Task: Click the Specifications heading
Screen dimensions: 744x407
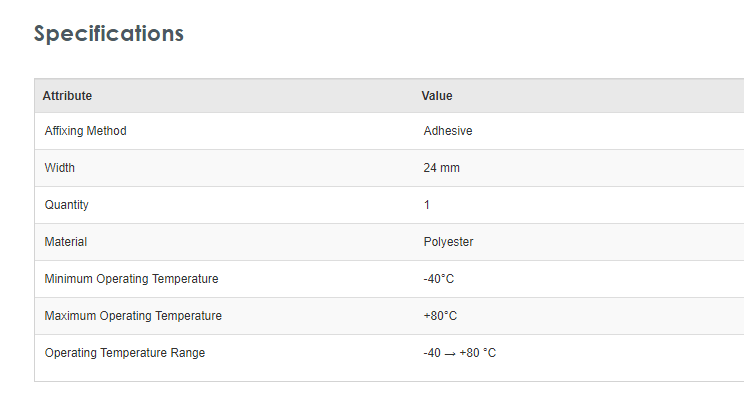Action: coord(109,34)
